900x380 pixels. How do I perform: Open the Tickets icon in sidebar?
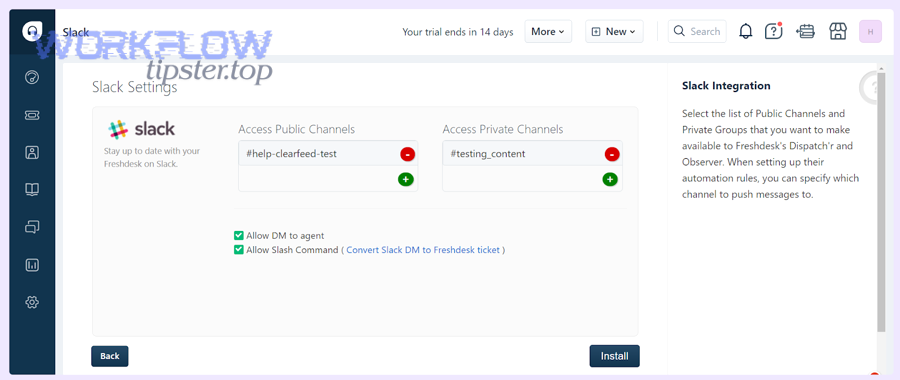pyautogui.click(x=32, y=115)
